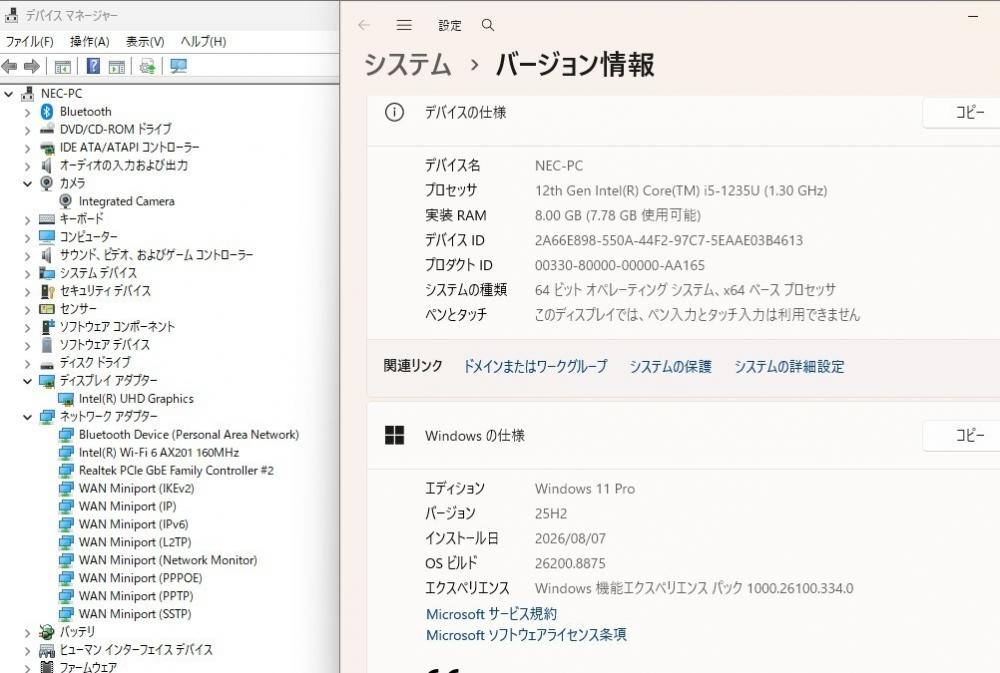This screenshot has height=673, width=1000.
Task: Collapse the NEC-PC root node
Action: tap(9, 94)
